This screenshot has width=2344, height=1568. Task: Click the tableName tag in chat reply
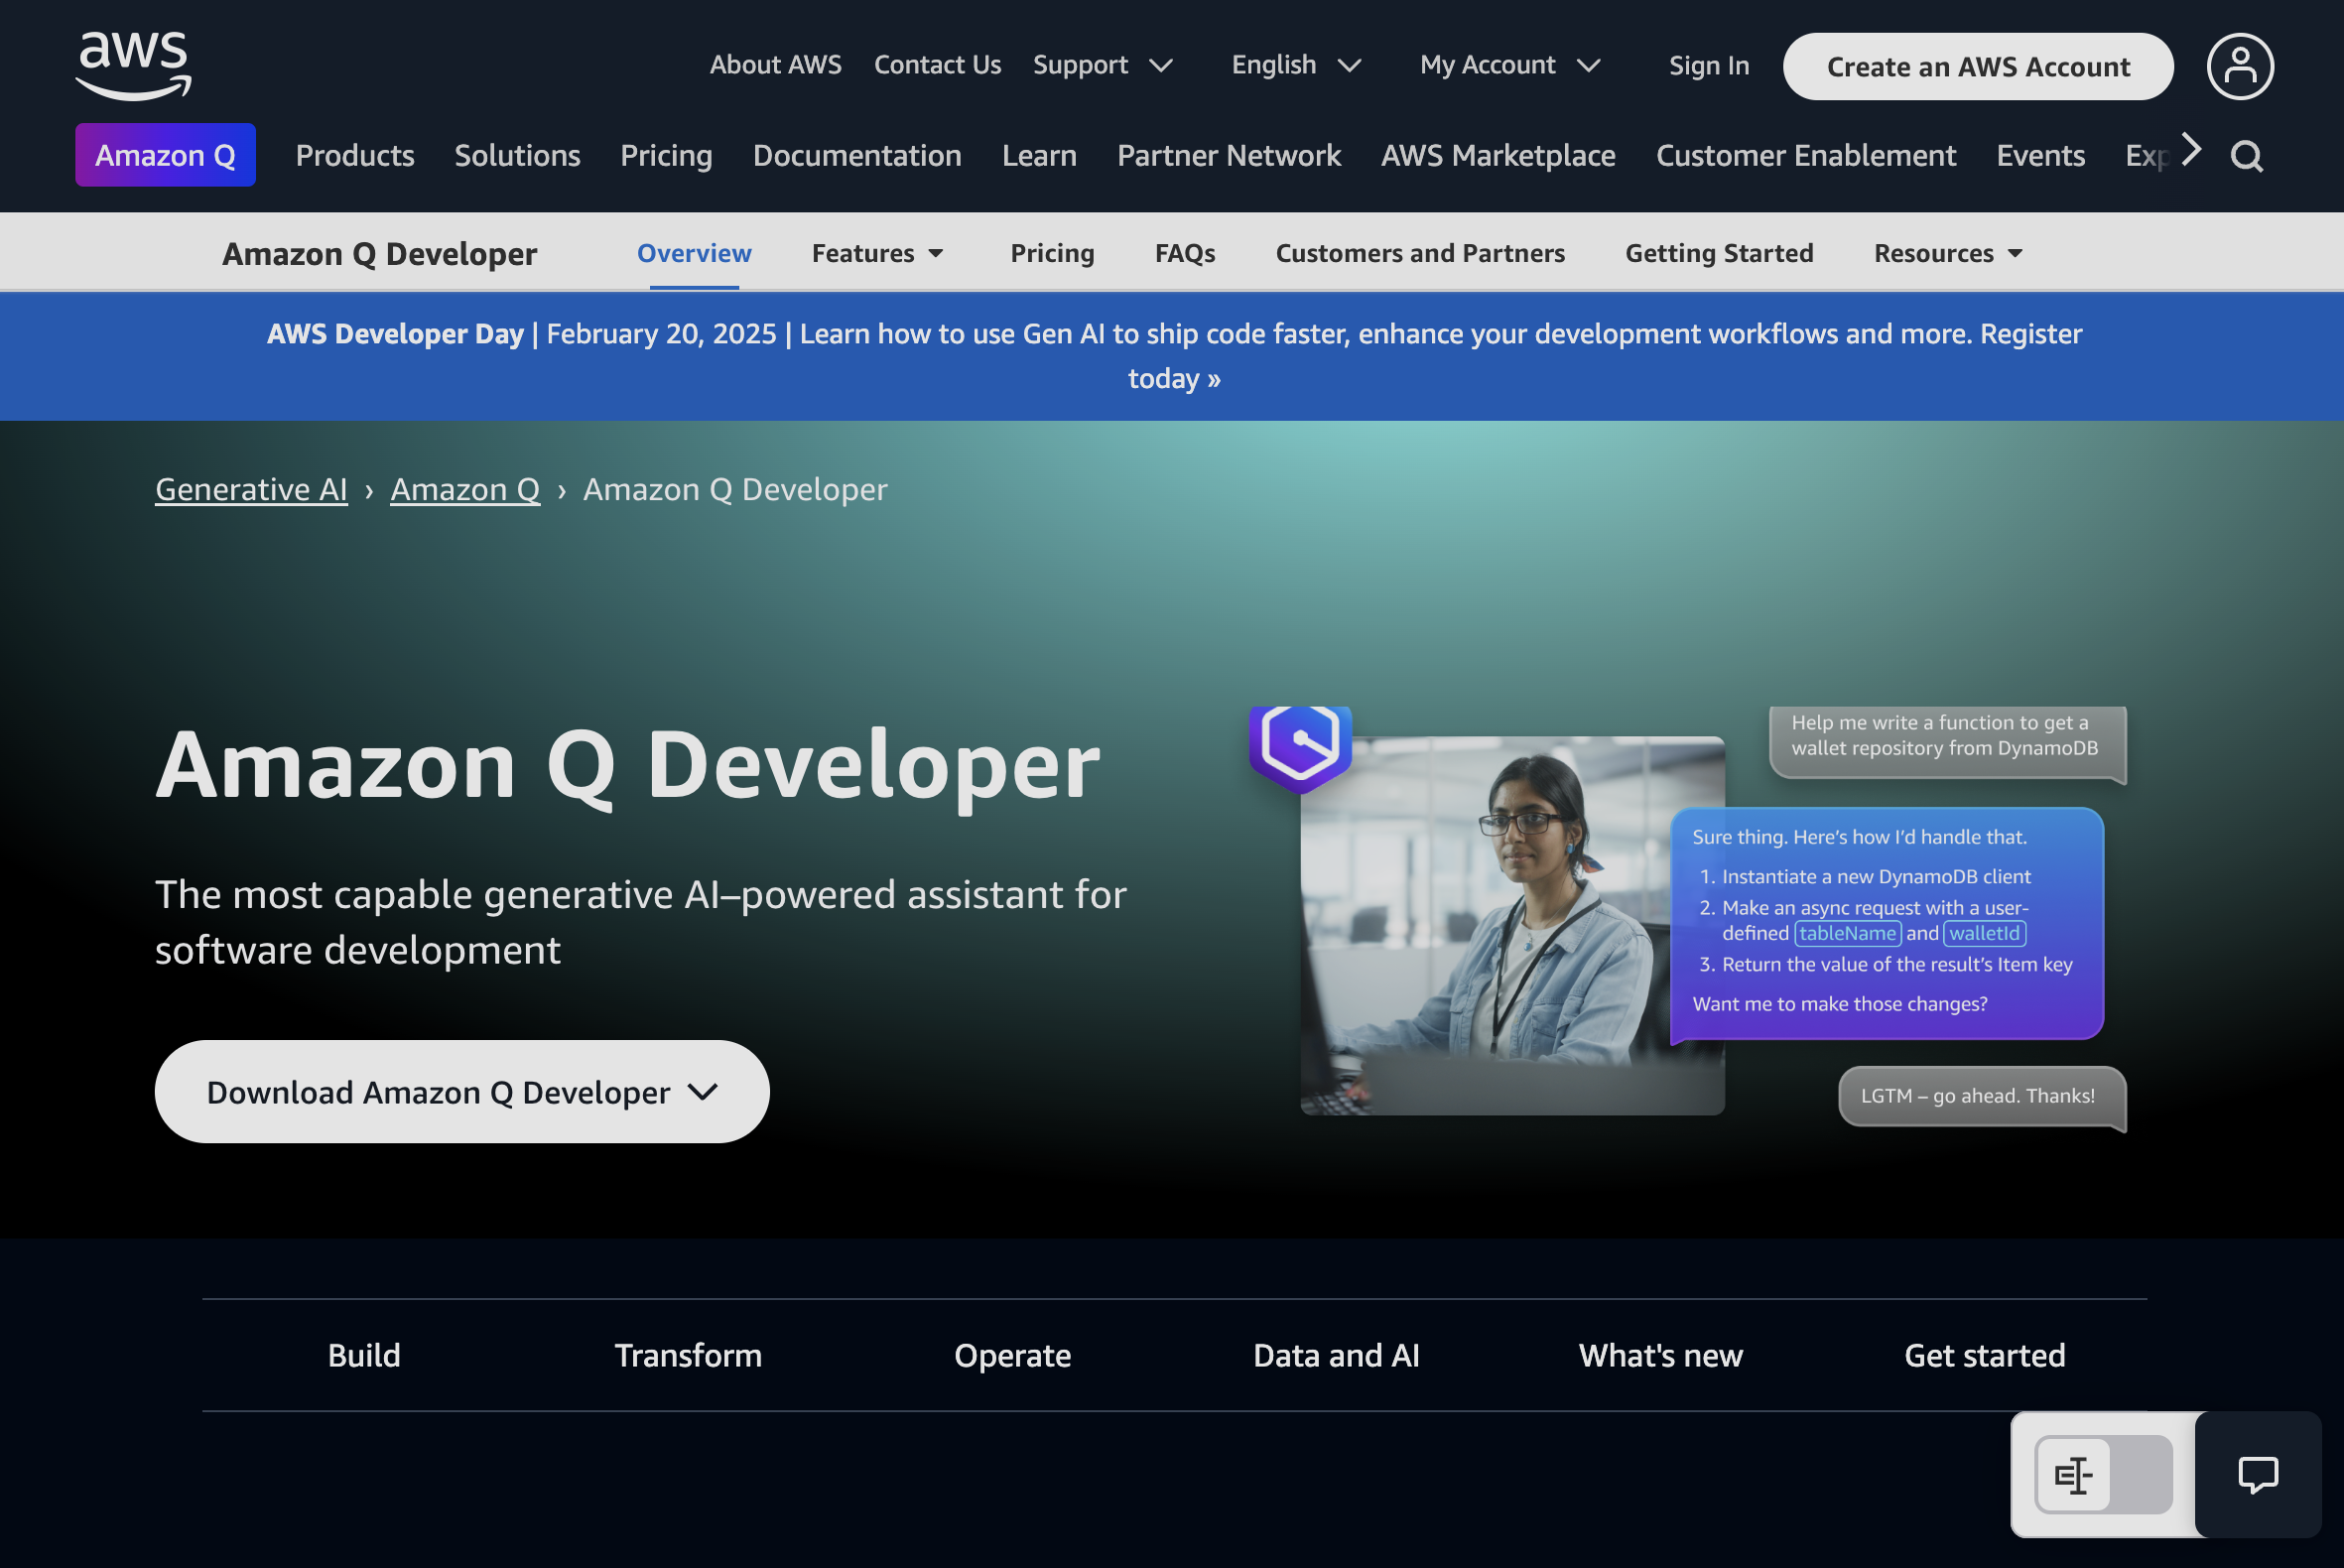tap(1848, 933)
